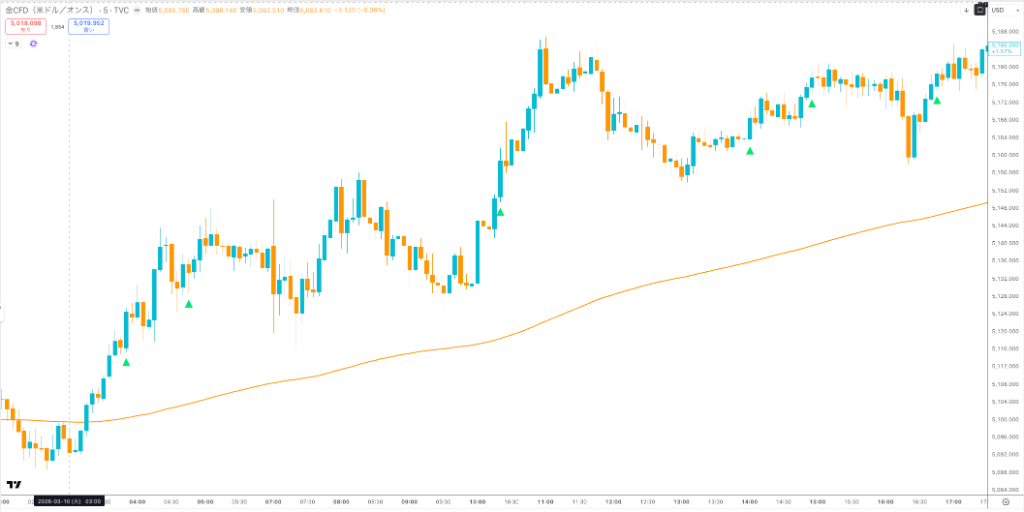Viewport: 1024px width, 512px height.
Task: Click the left edge panel expand handle
Action: (x=2, y=313)
